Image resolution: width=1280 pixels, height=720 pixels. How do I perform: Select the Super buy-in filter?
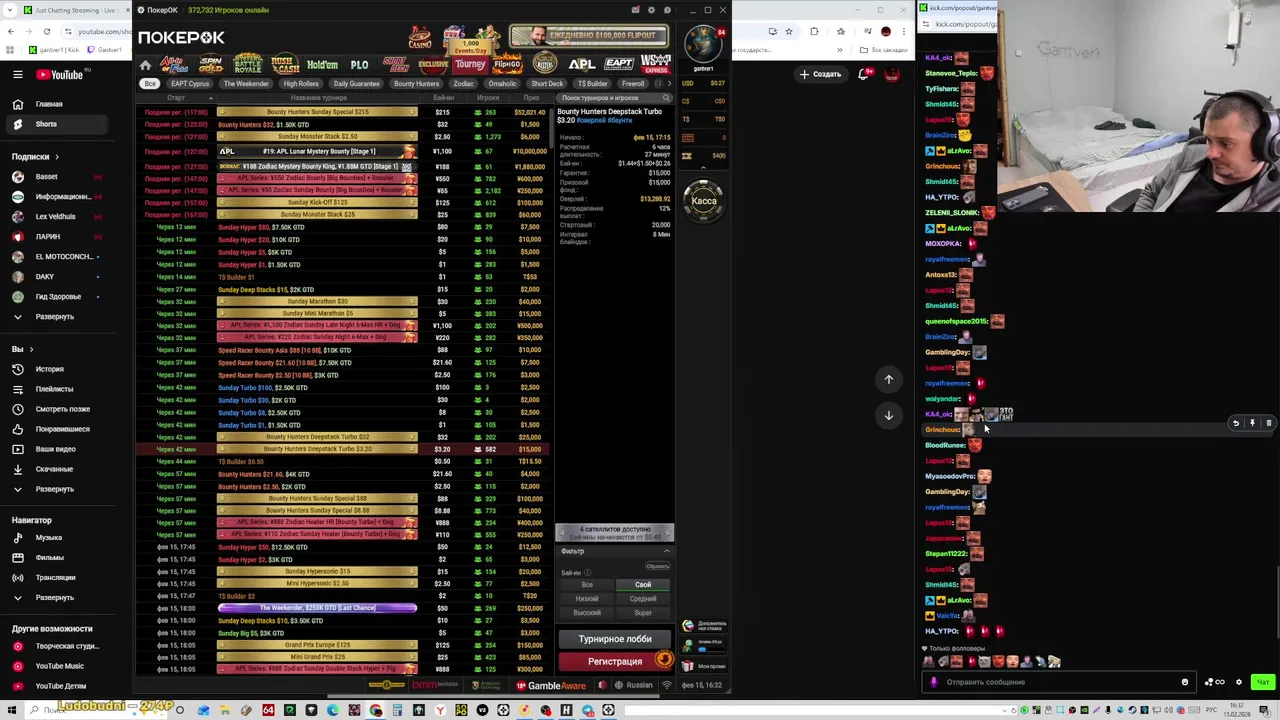click(643, 613)
